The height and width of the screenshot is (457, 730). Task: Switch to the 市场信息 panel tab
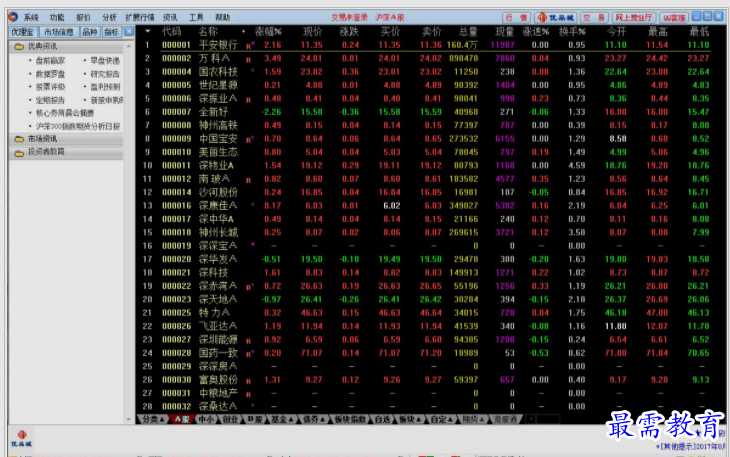[x=57, y=32]
